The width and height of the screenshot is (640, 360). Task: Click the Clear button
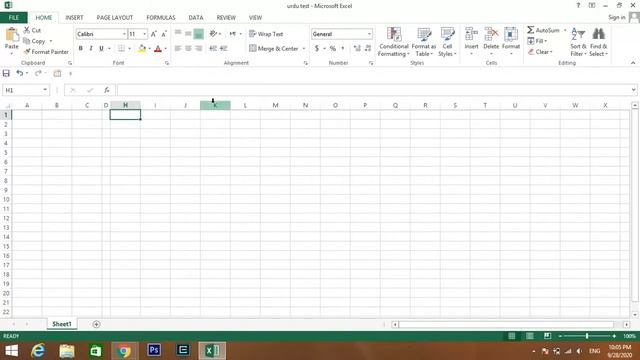[540, 52]
